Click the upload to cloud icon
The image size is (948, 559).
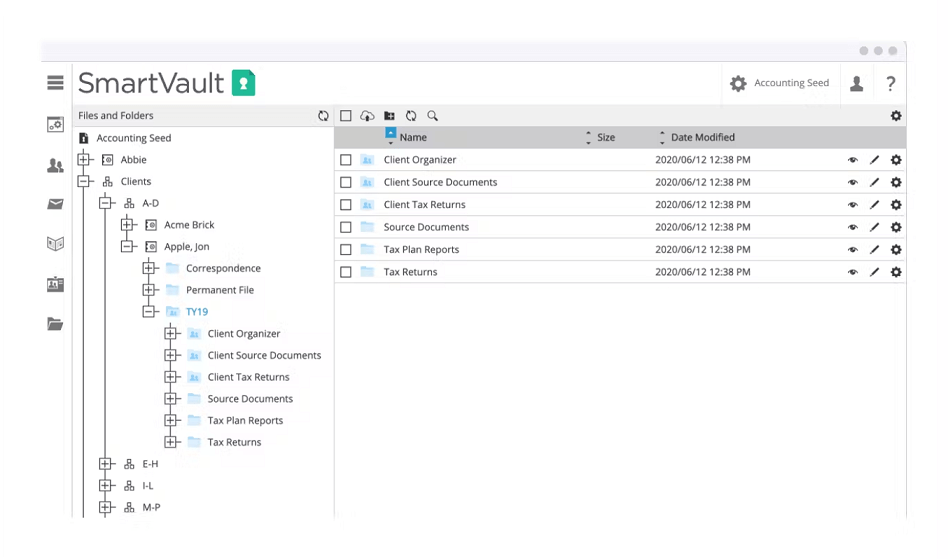coord(367,116)
